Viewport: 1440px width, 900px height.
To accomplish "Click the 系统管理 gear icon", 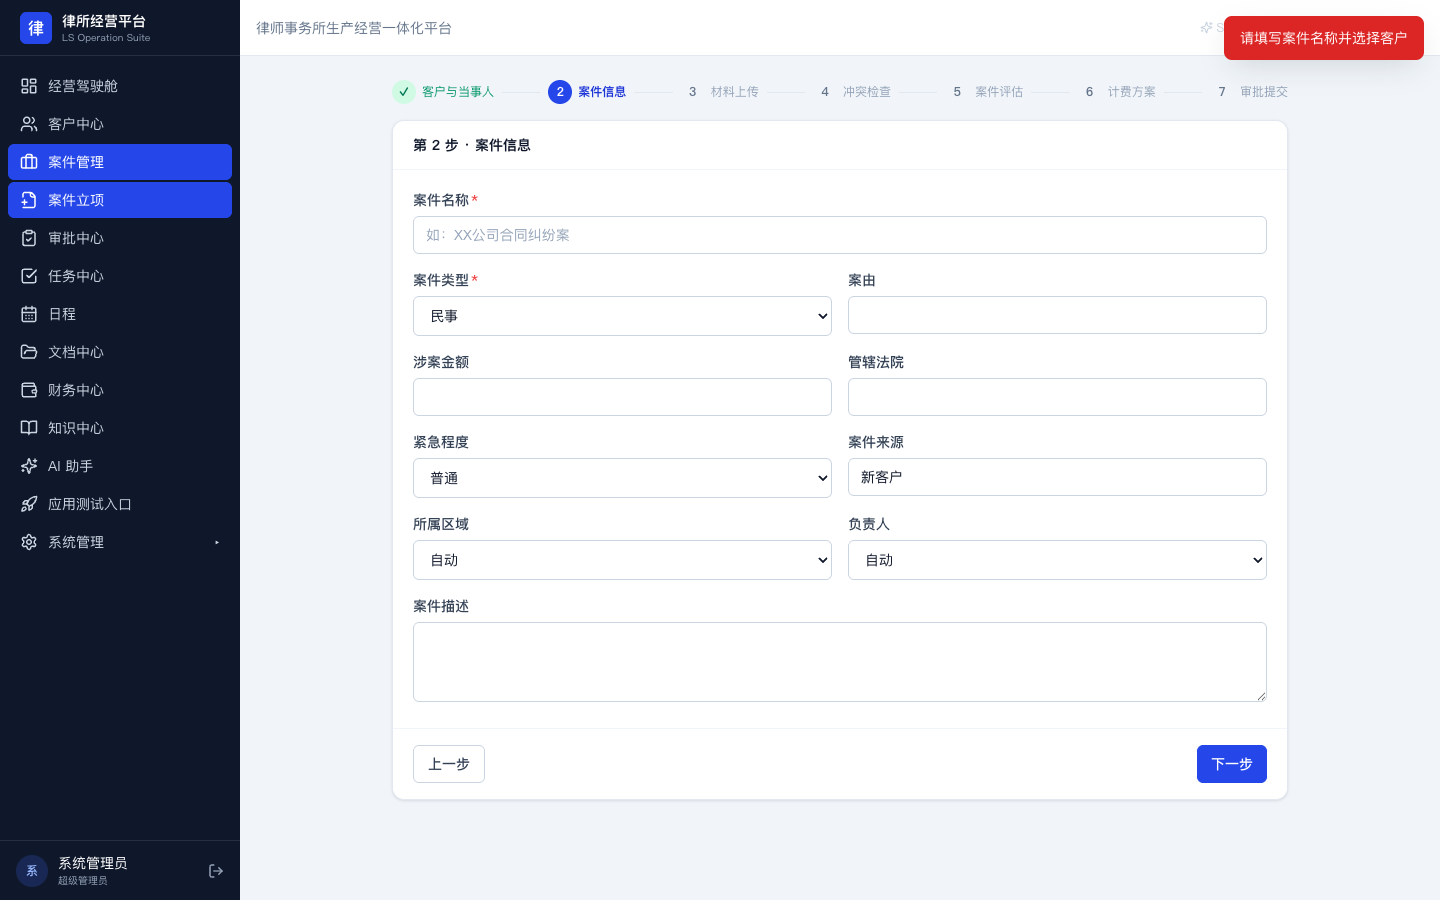I will (x=29, y=542).
